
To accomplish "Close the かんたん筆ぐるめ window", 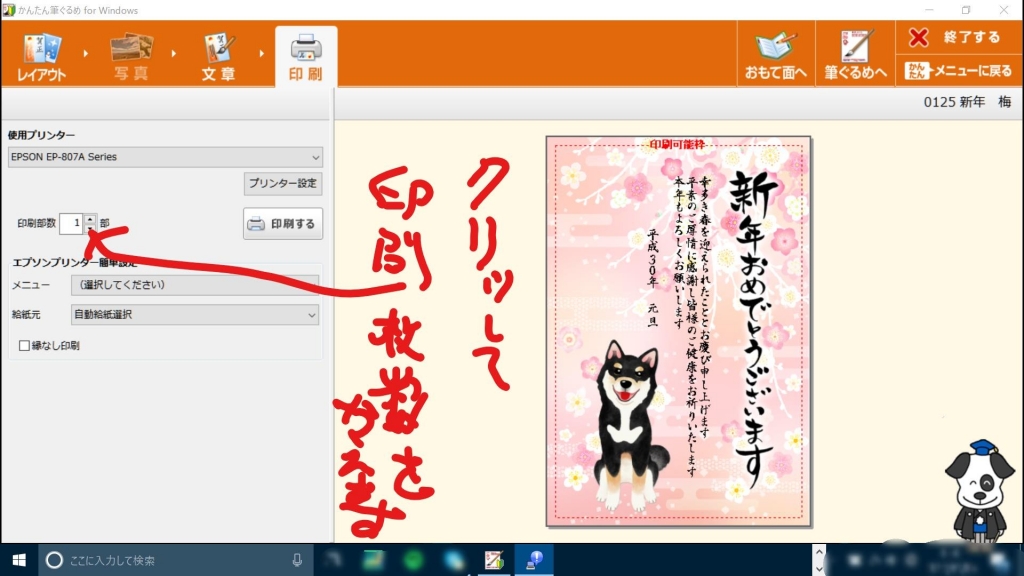I will tap(1004, 10).
